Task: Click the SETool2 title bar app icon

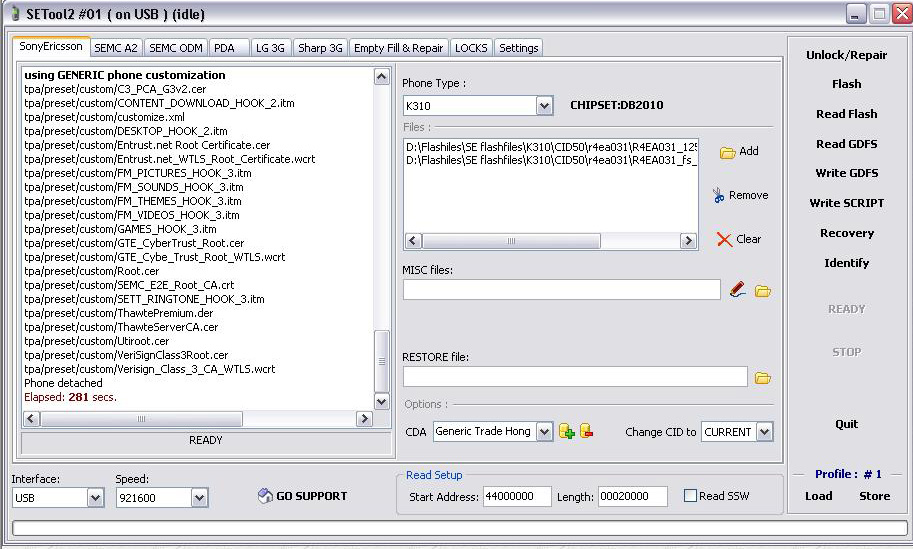Action: [15, 14]
